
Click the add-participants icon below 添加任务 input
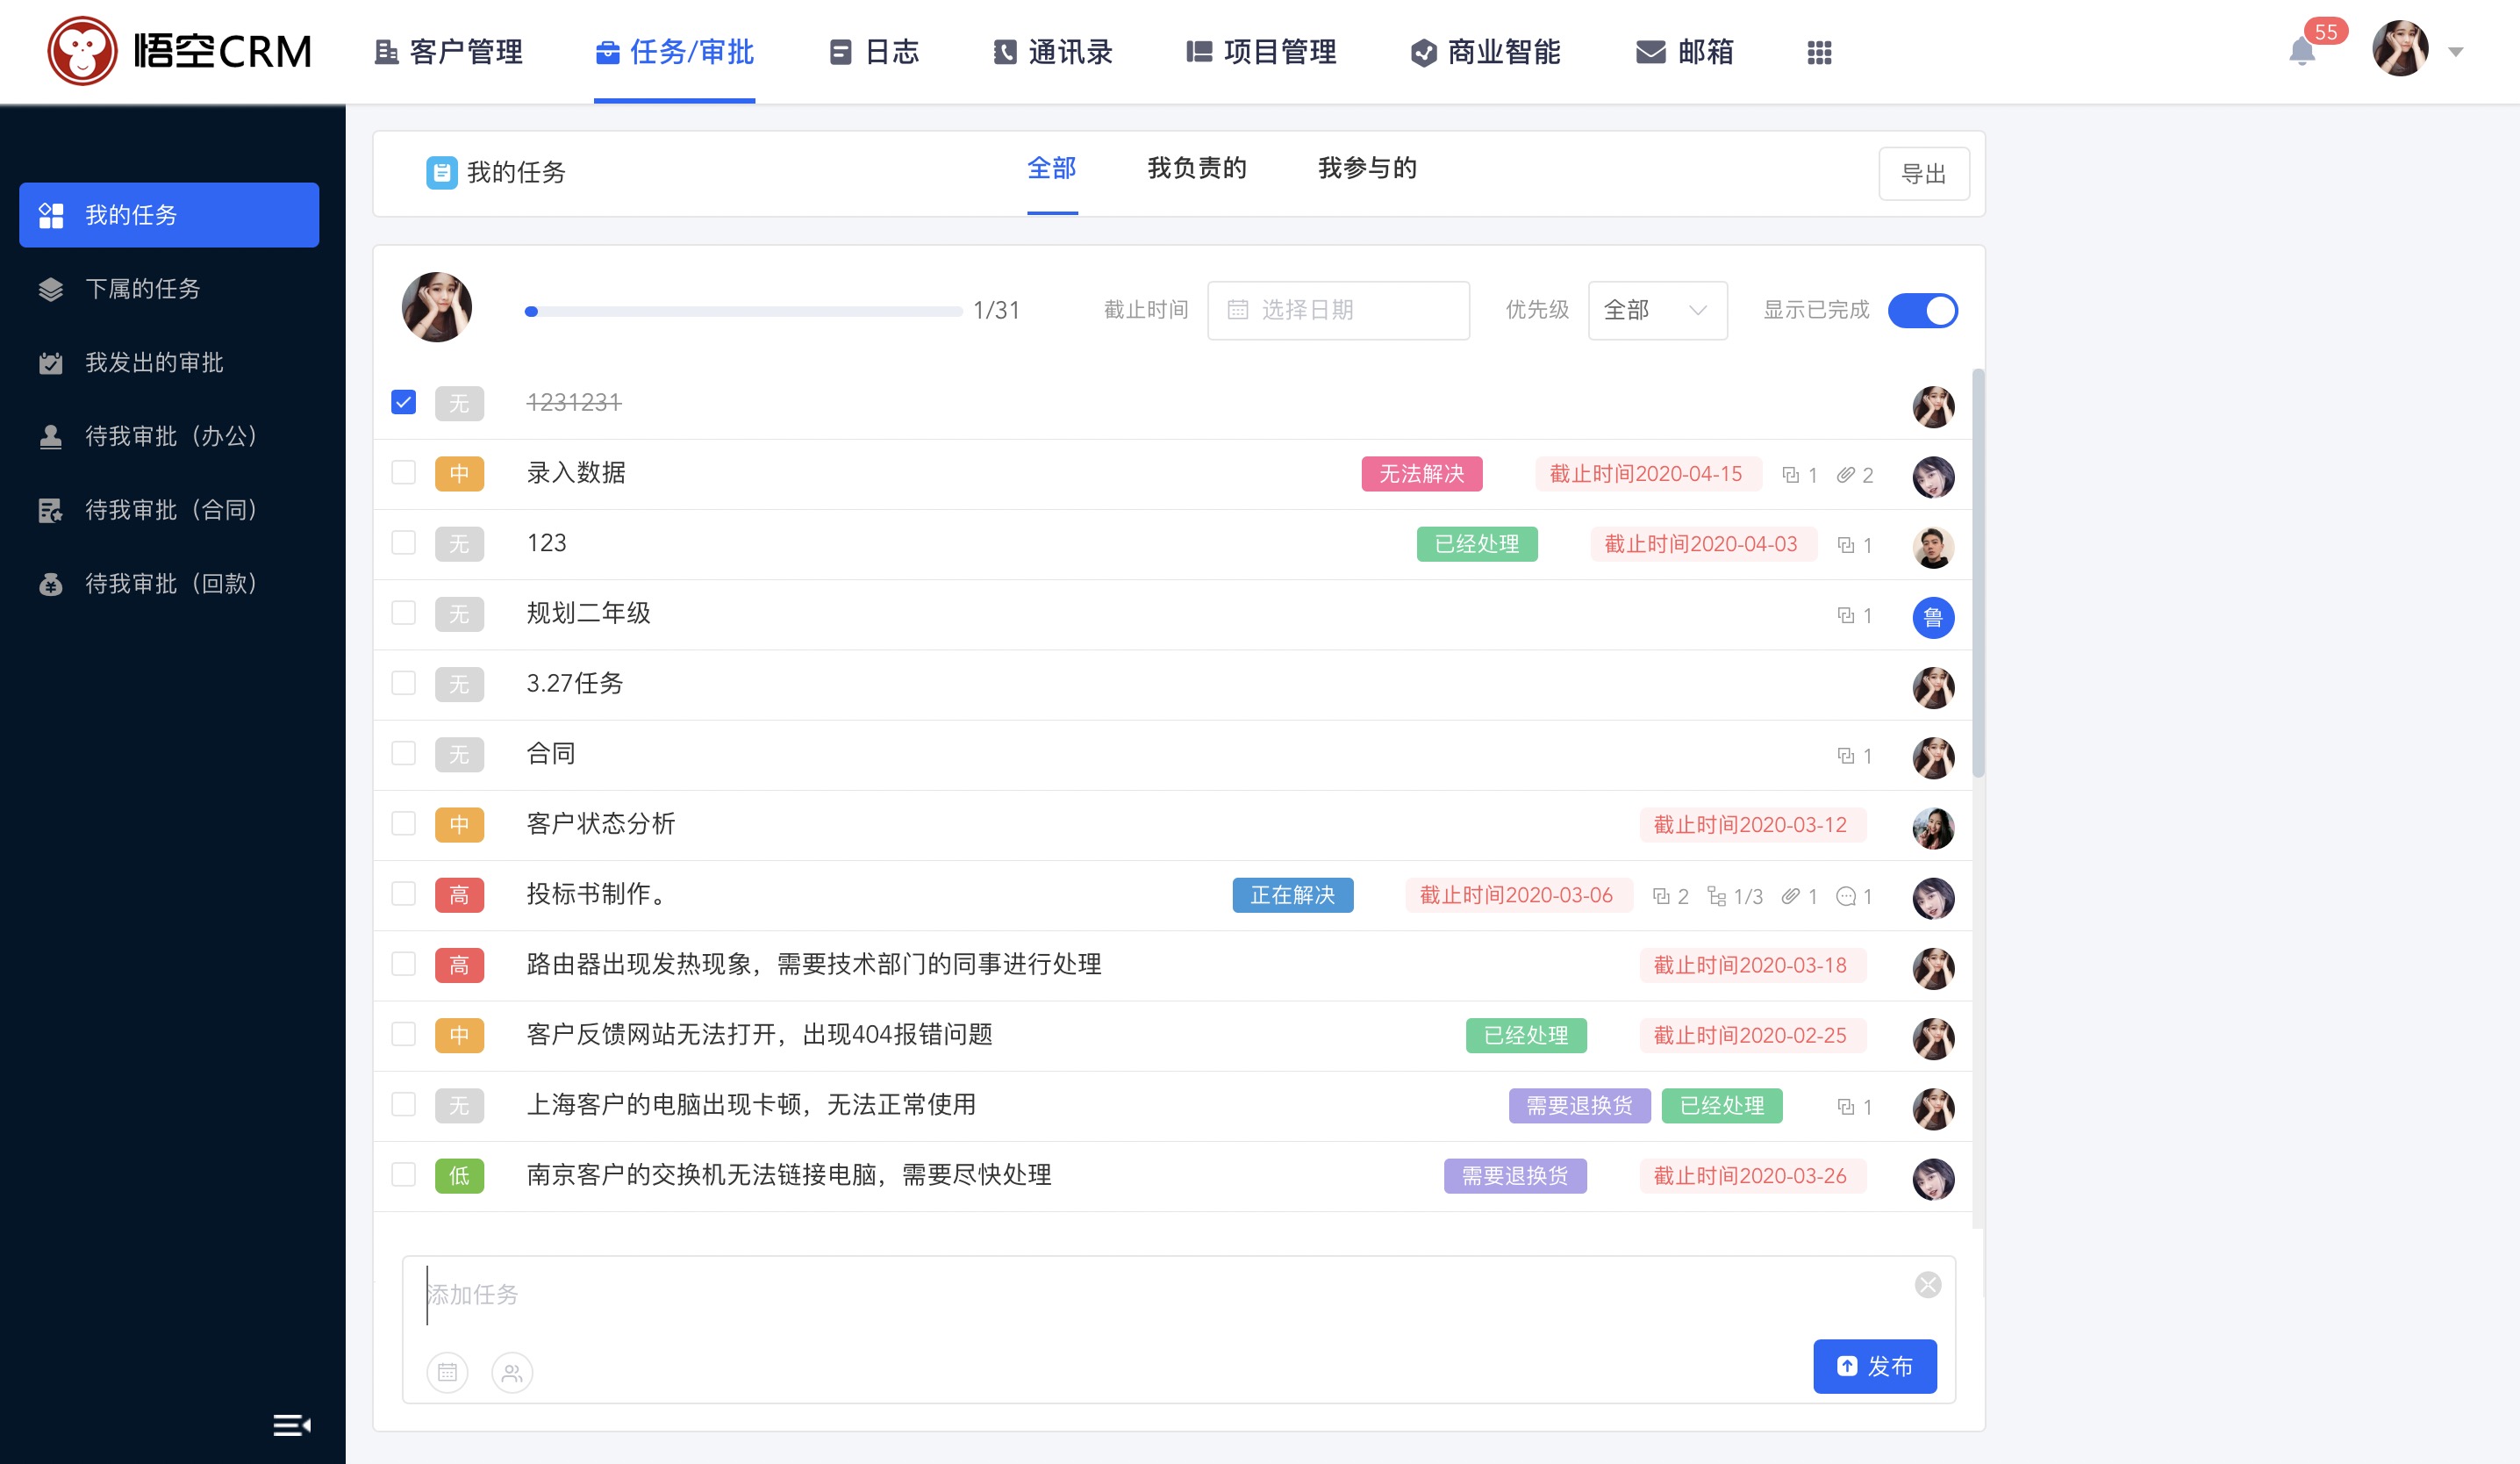click(x=512, y=1372)
